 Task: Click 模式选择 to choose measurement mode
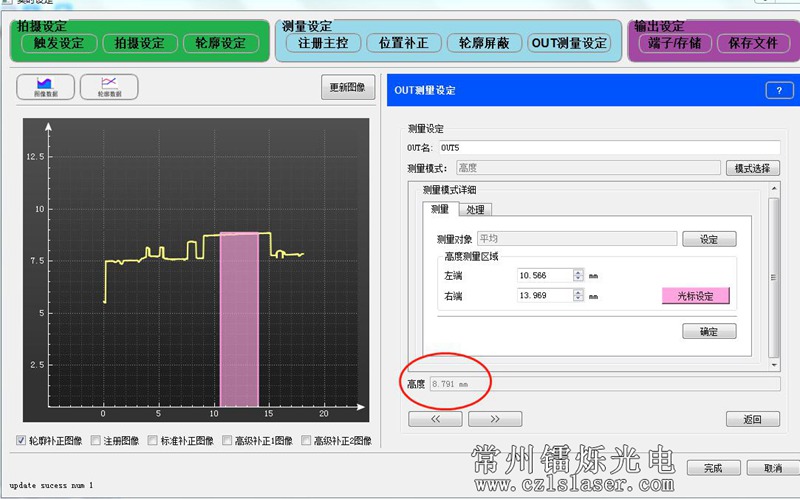click(751, 168)
